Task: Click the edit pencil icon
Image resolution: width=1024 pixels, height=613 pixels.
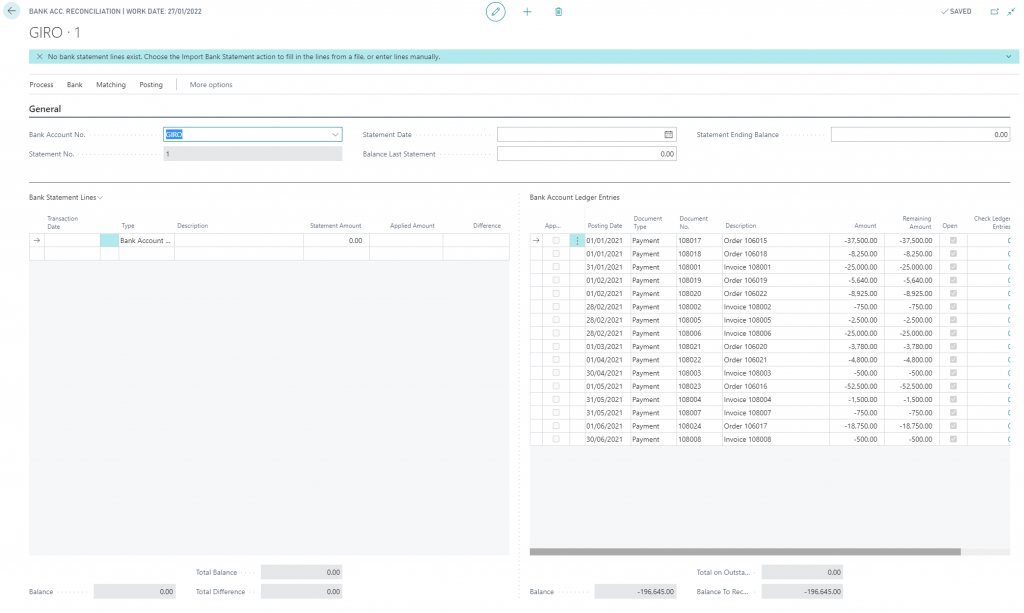Action: tap(496, 12)
